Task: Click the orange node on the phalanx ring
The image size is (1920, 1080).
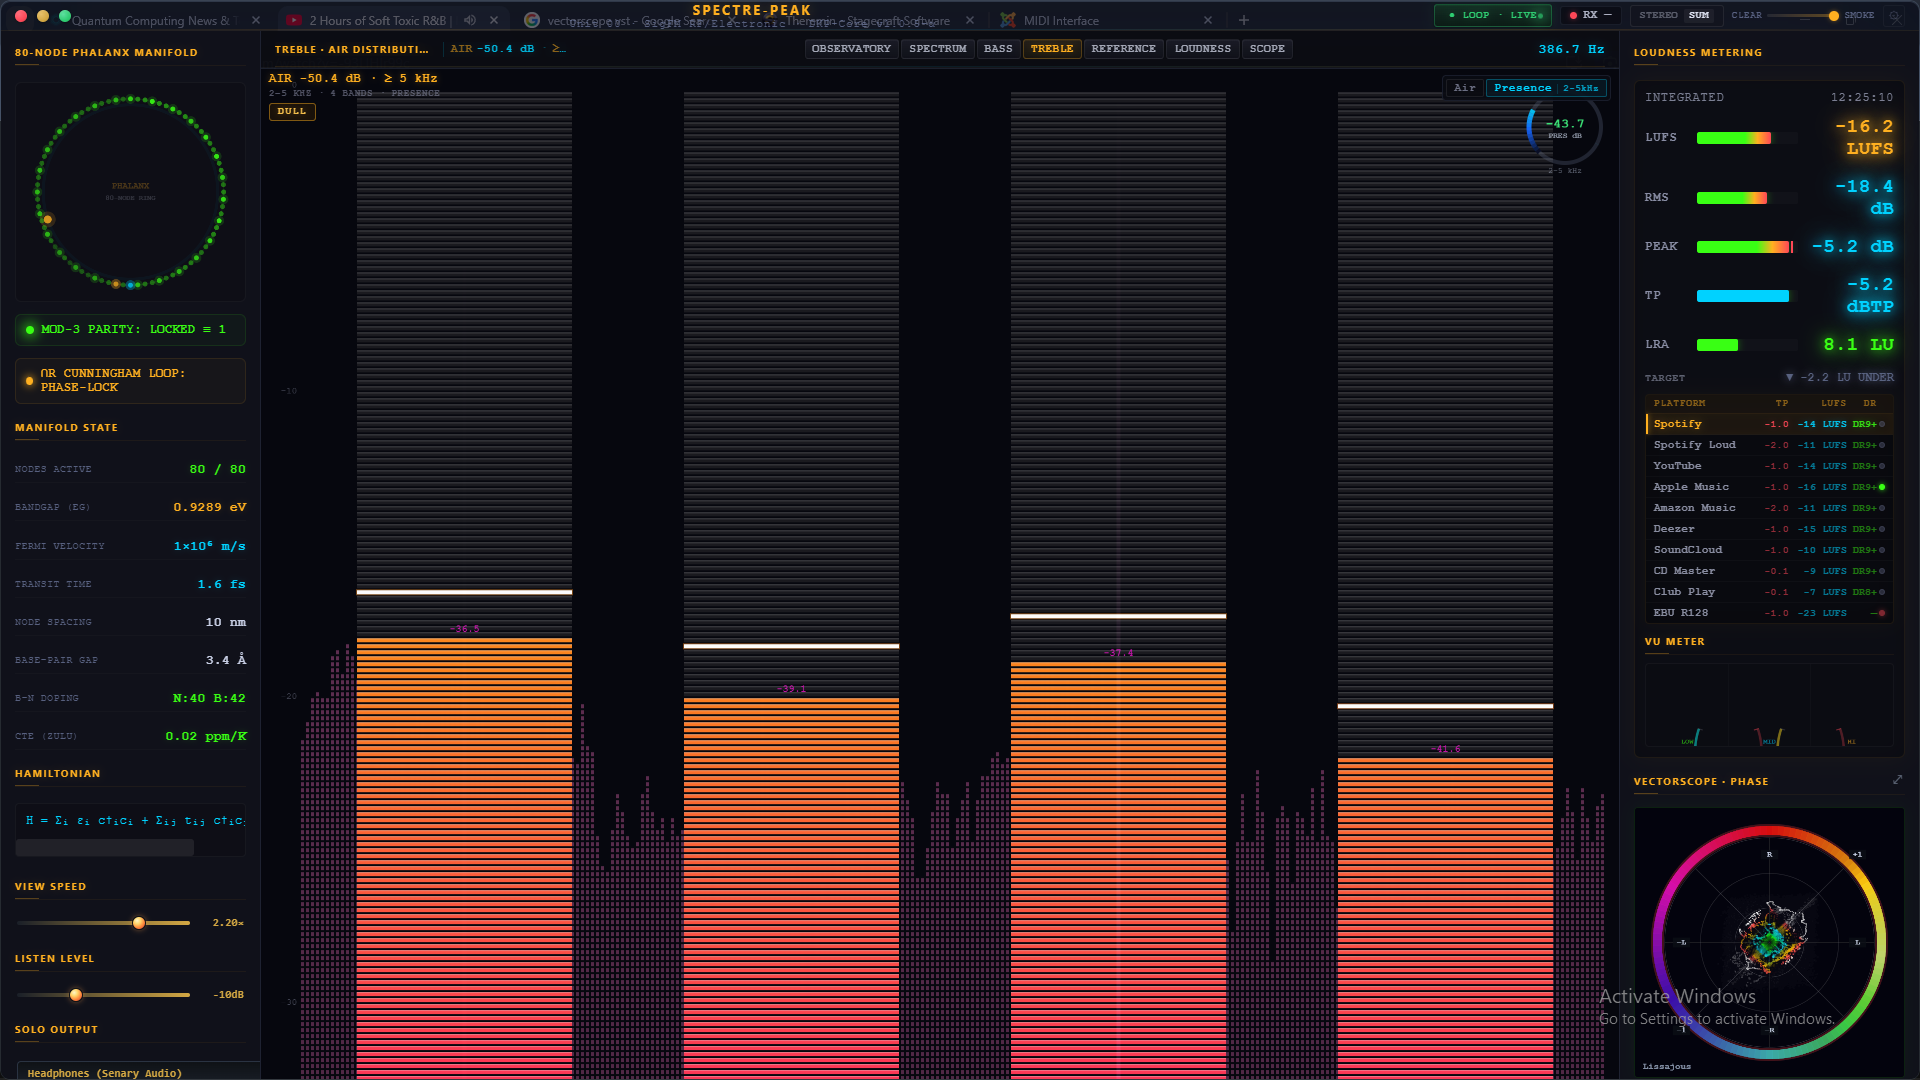Action: tap(47, 219)
